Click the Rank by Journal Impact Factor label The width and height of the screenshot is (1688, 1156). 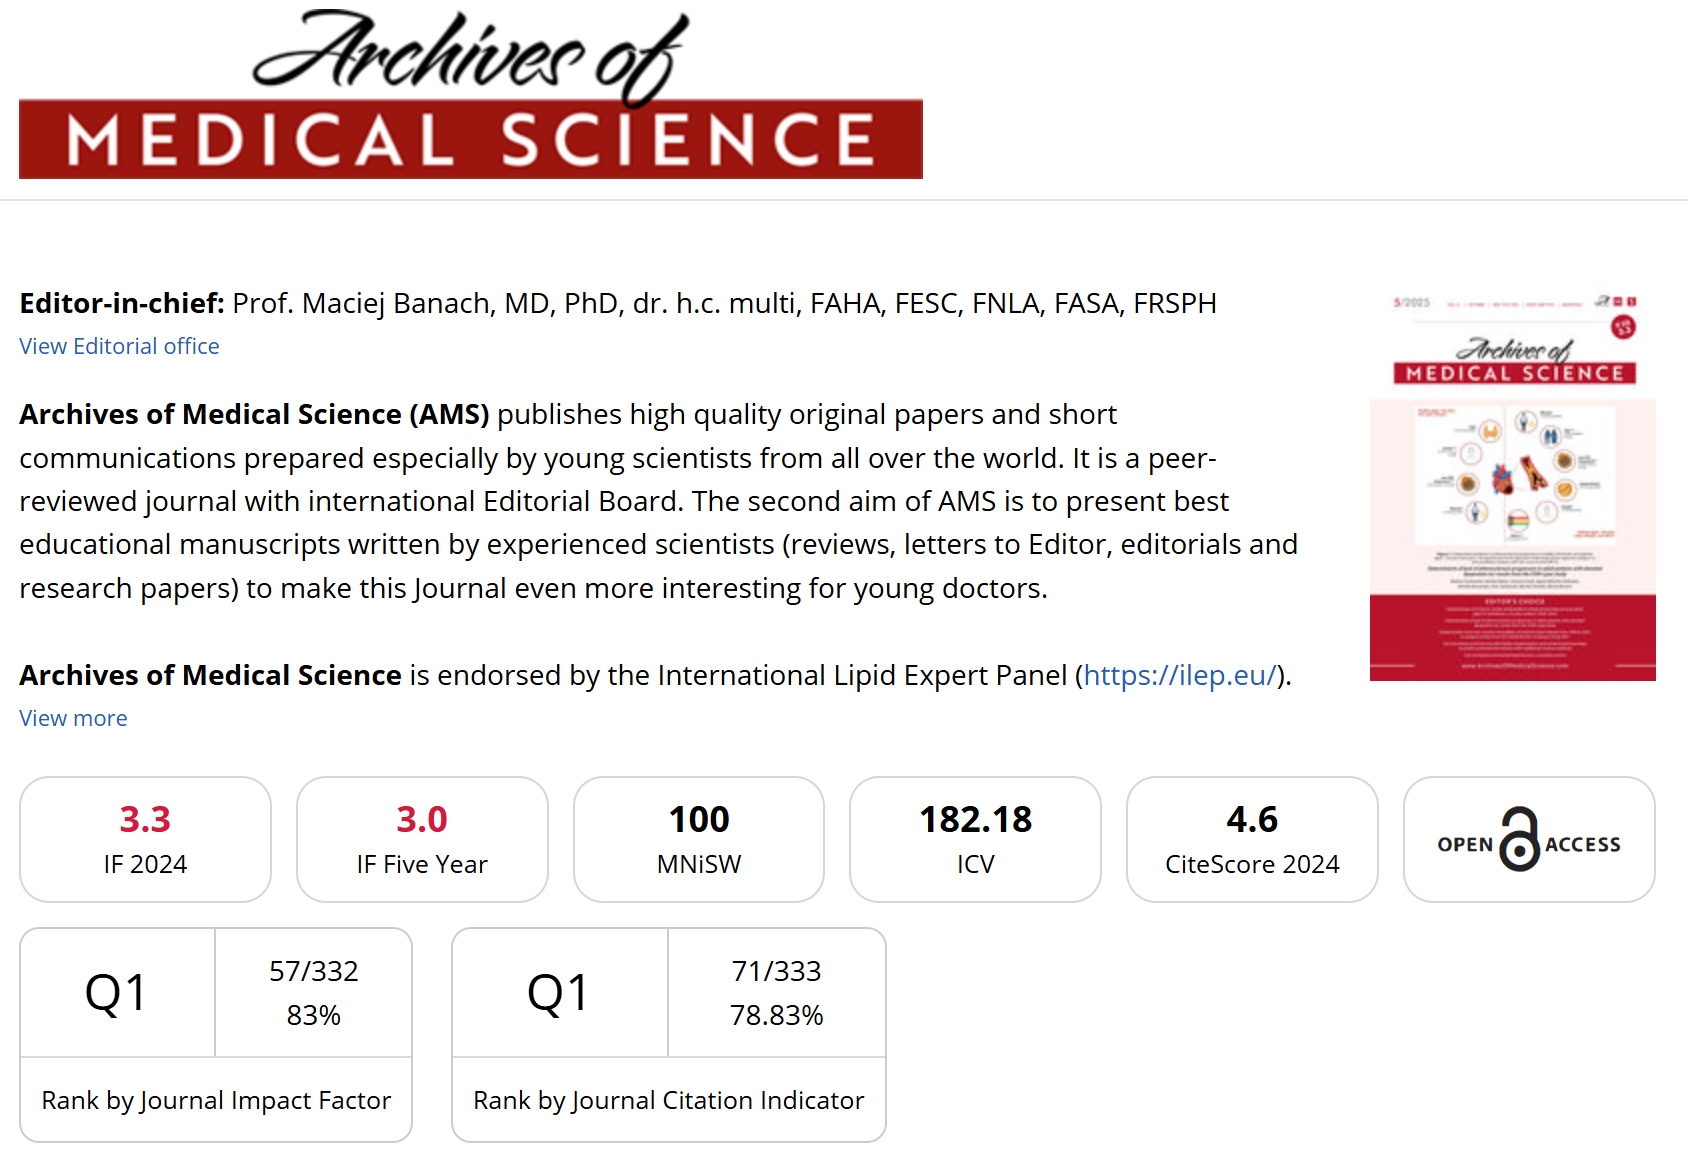click(216, 1100)
